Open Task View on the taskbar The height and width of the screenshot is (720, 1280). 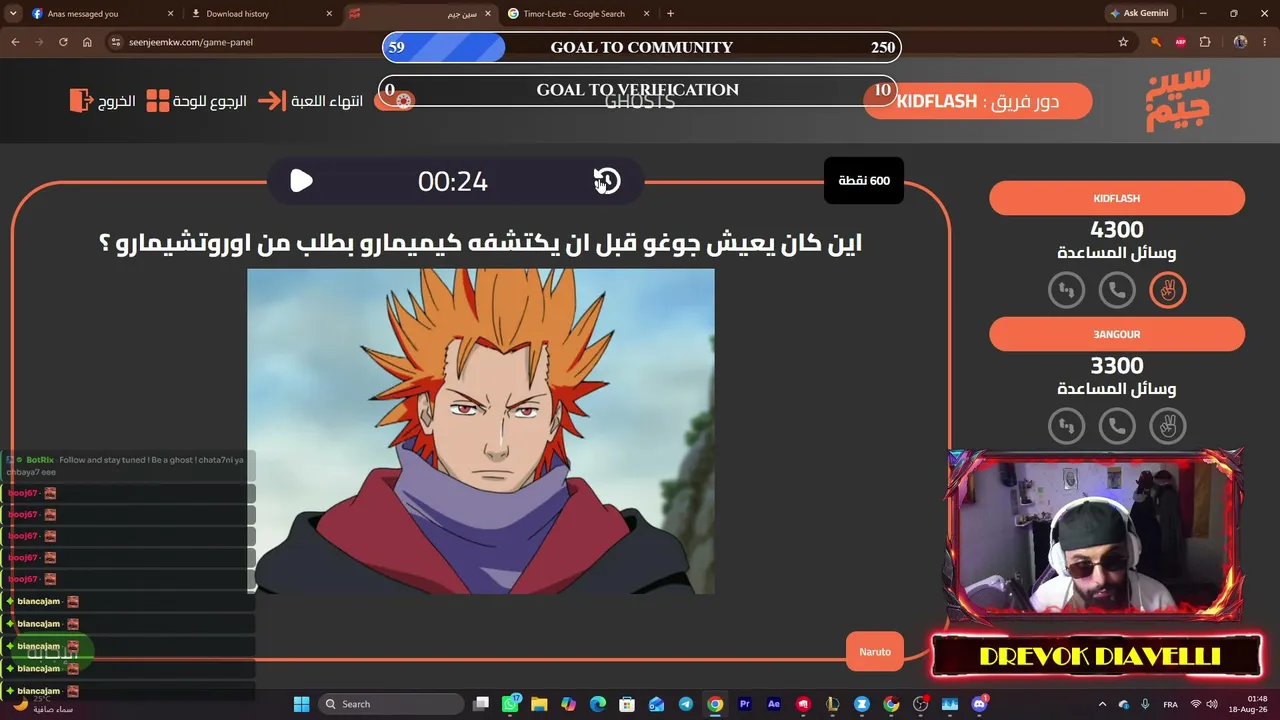click(481, 704)
